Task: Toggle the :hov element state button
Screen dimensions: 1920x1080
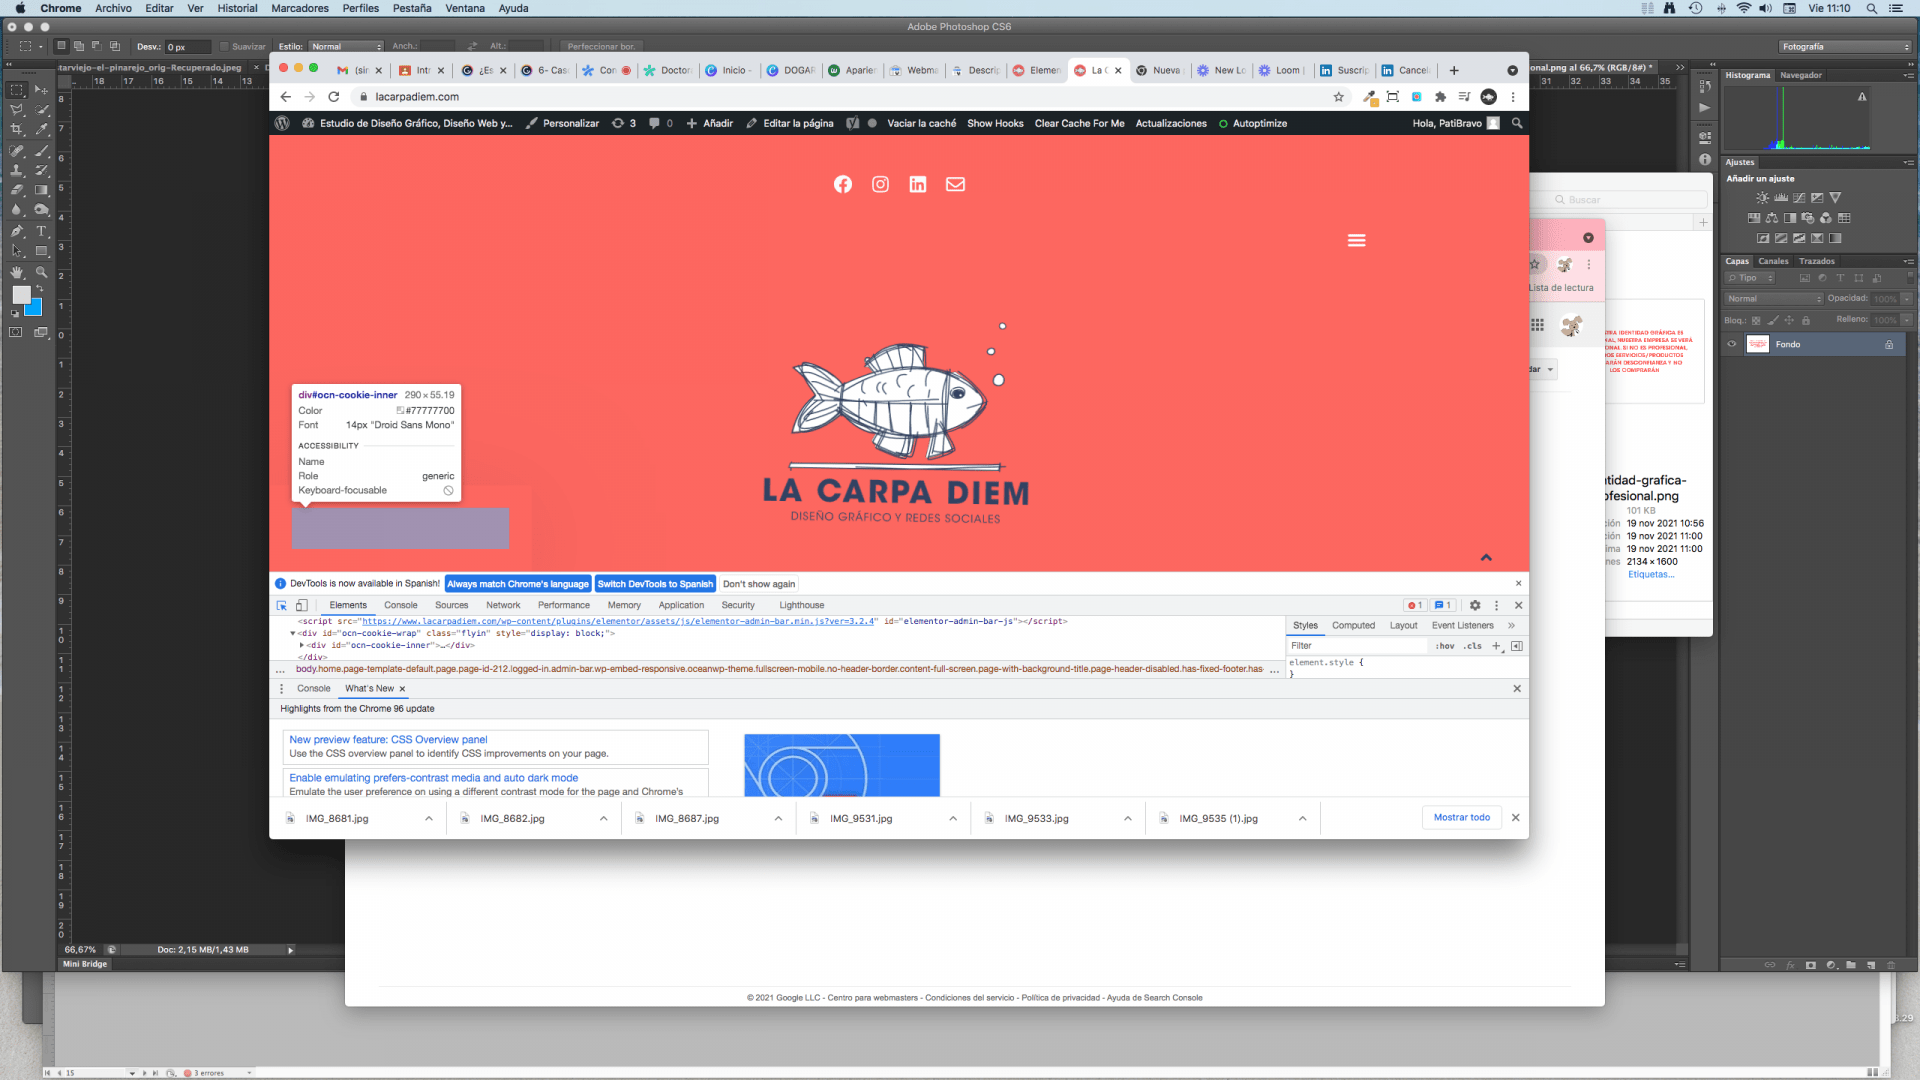Action: tap(1445, 646)
